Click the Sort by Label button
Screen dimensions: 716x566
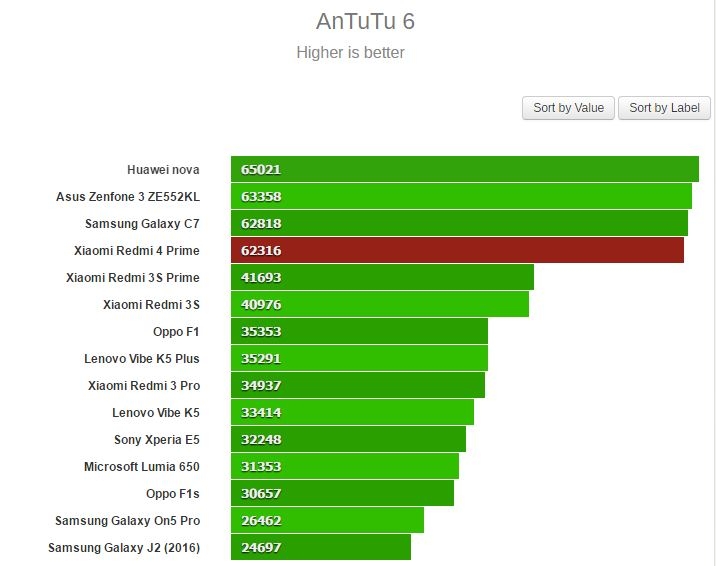click(664, 108)
